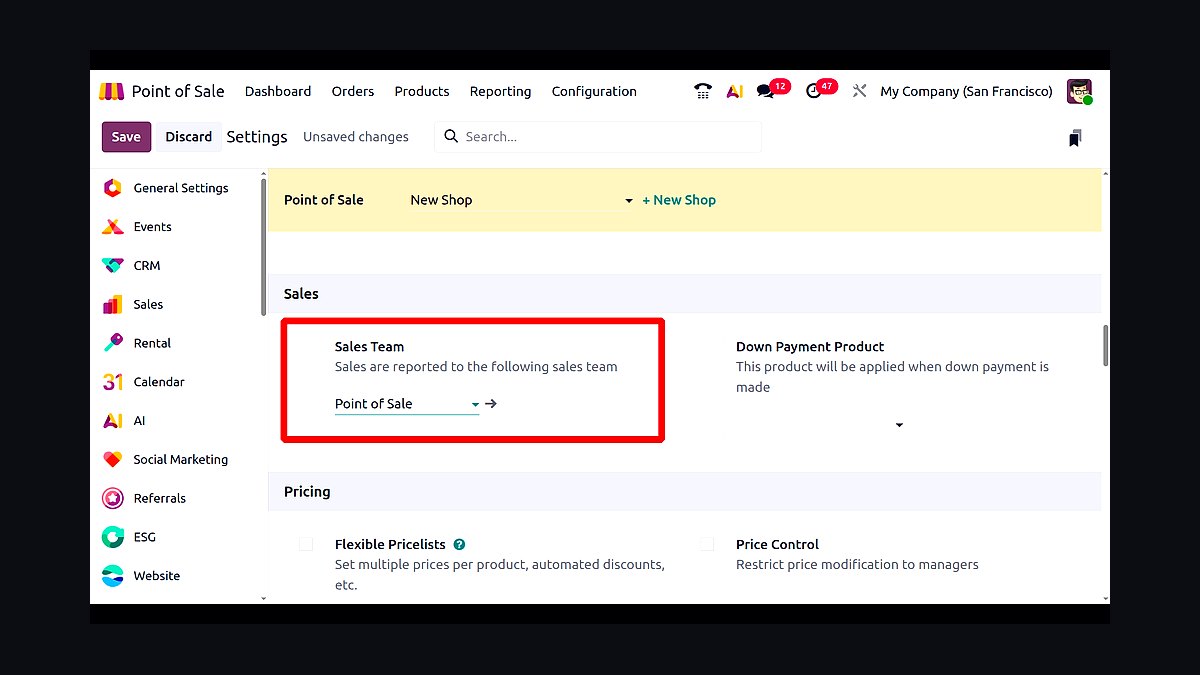Click the + New Shop link
Viewport: 1200px width, 675px height.
[x=679, y=200]
